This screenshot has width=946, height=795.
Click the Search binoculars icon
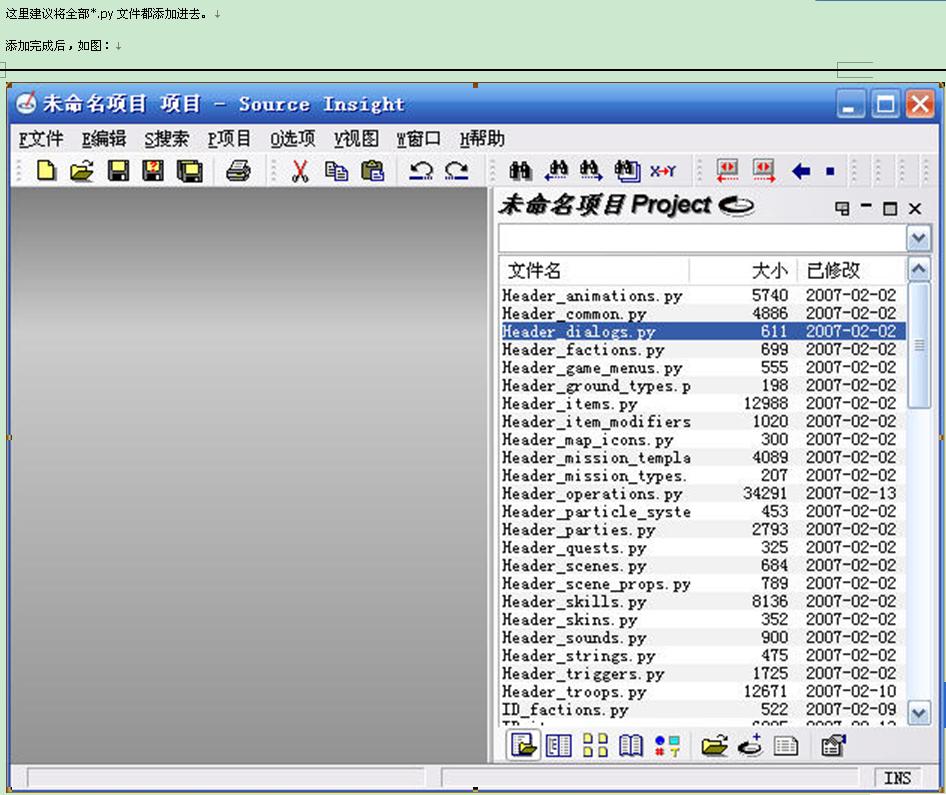coord(520,171)
